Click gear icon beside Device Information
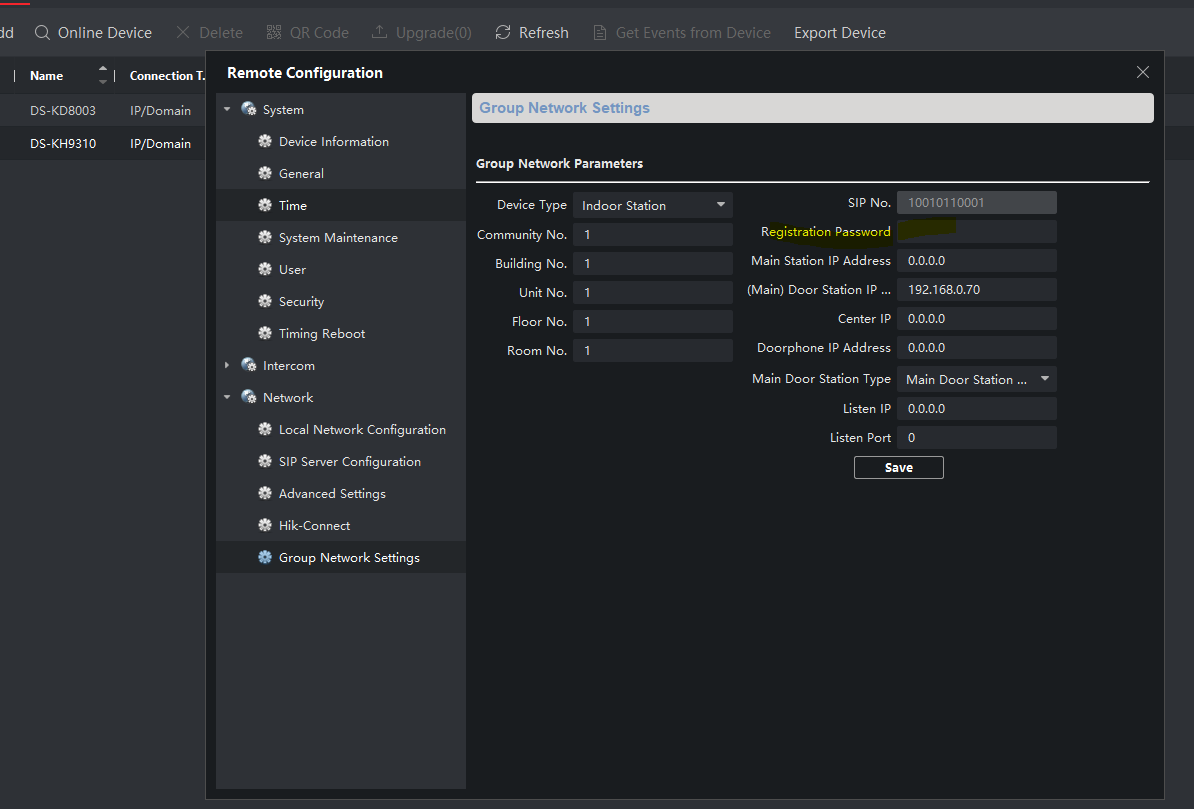Screen dimensions: 1194x809 pyautogui.click(x=265, y=142)
